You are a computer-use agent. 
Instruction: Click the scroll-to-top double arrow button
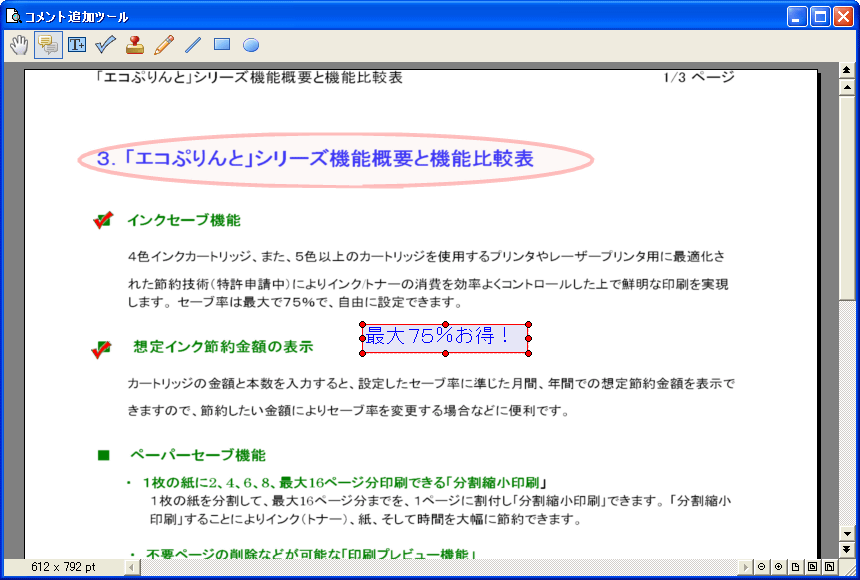tap(847, 70)
